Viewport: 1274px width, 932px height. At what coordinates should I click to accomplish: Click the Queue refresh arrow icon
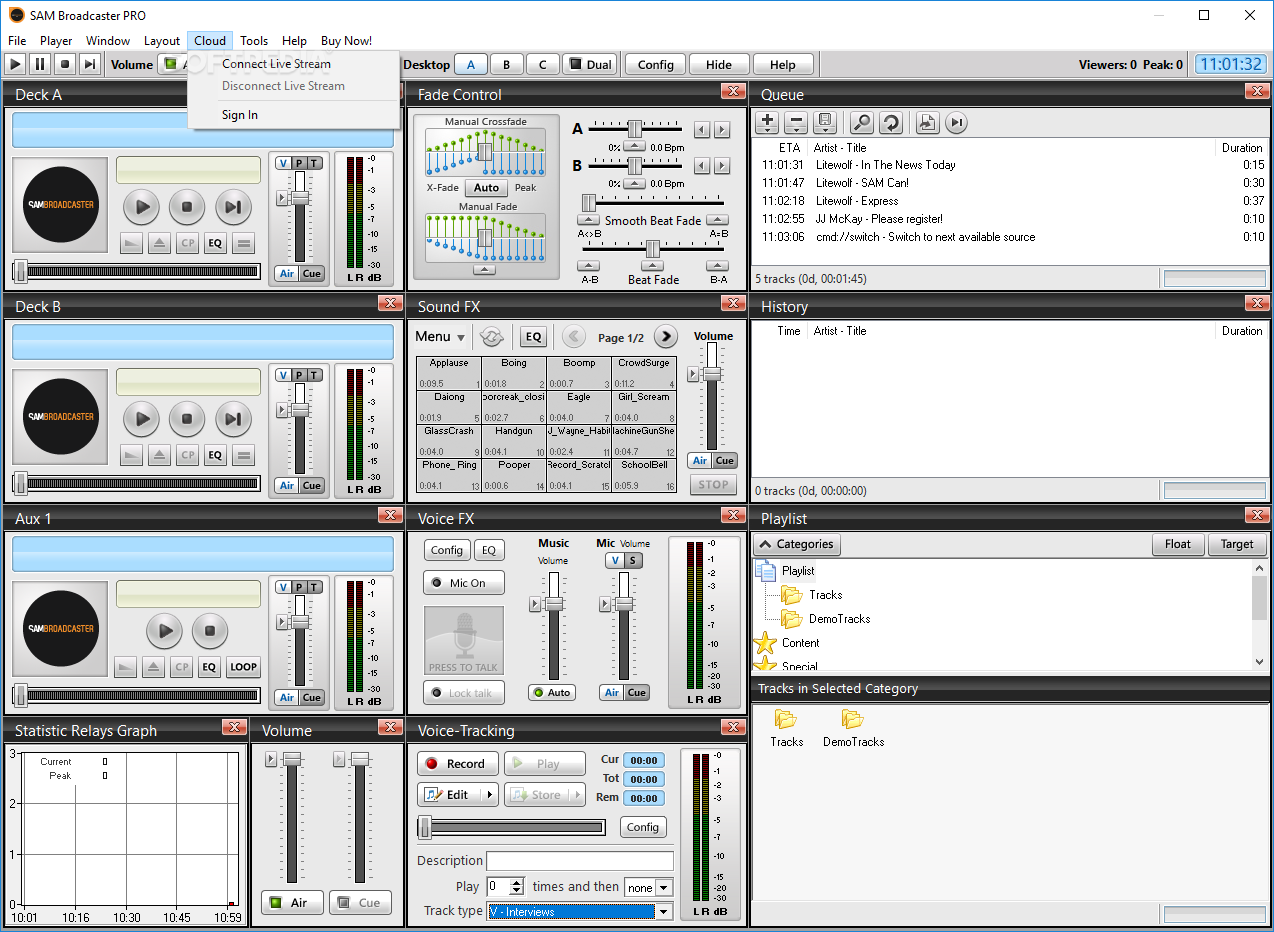[x=890, y=123]
